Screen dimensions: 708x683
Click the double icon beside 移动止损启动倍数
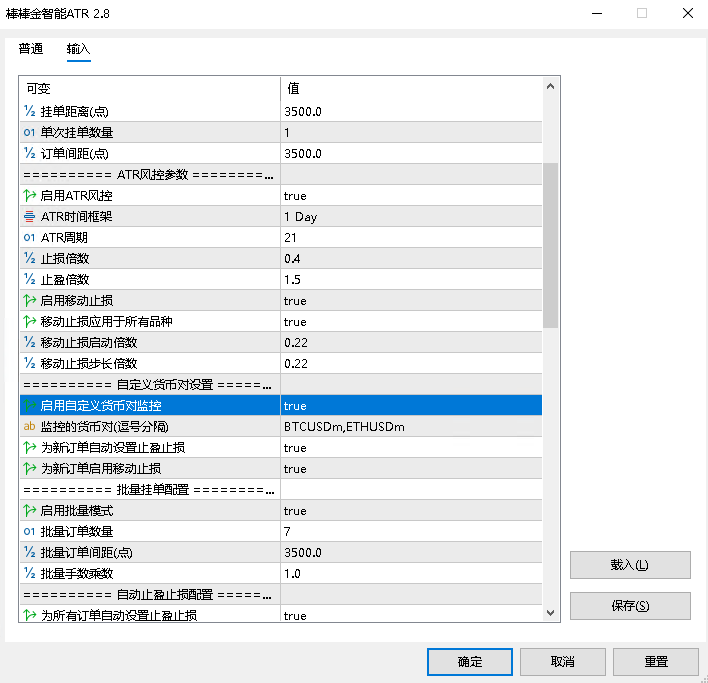coord(29,342)
